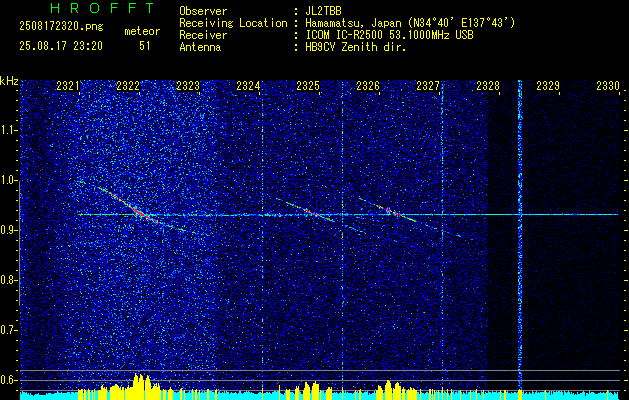The width and height of the screenshot is (629, 400).
Task: Click the meteor count 51
Action: point(144,46)
